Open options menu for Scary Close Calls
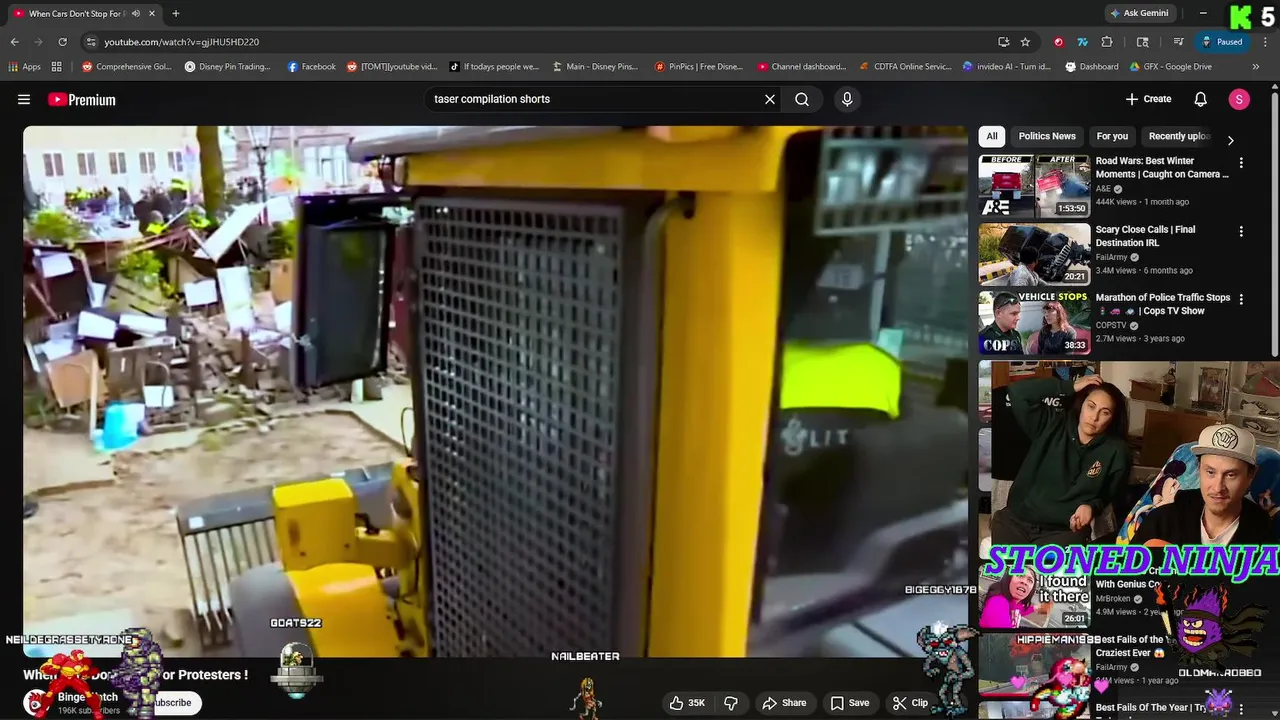 click(x=1241, y=231)
